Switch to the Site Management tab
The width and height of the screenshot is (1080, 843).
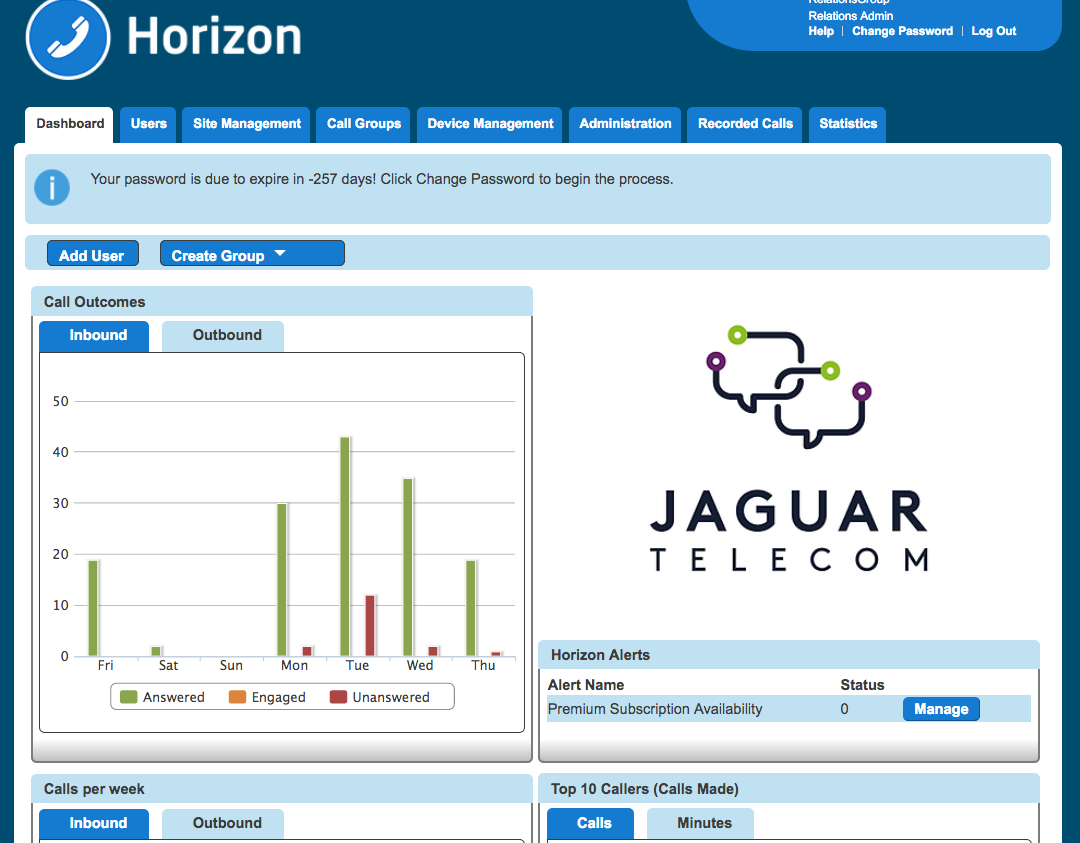[x=247, y=124]
